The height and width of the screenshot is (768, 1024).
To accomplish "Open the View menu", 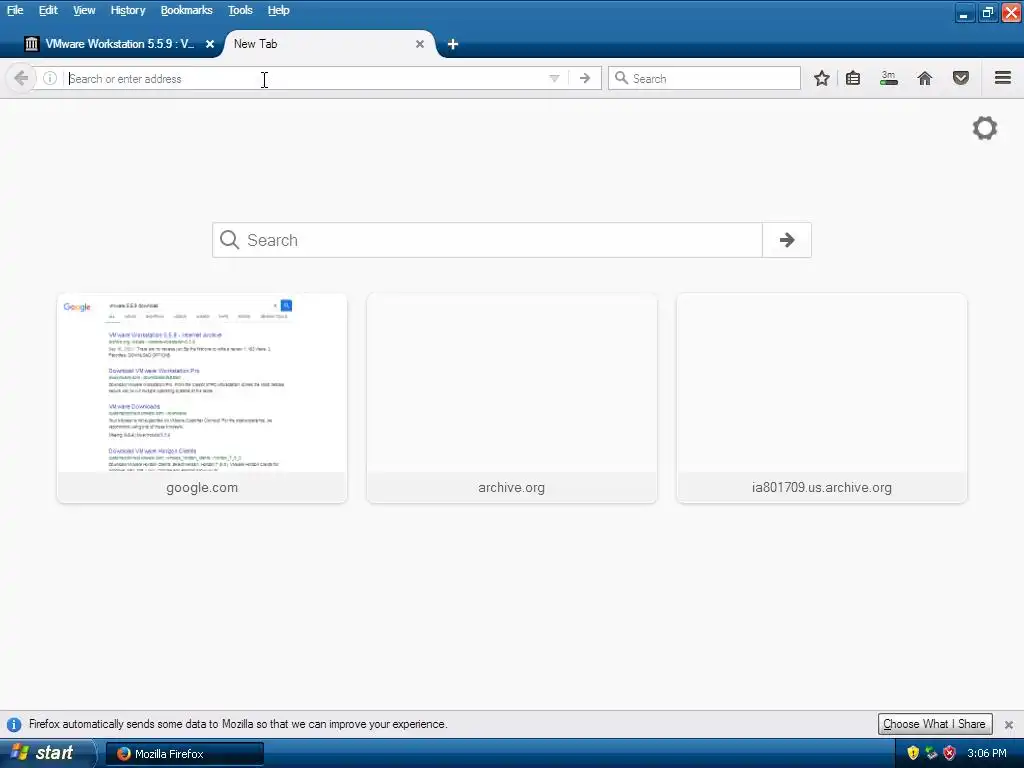I will click(x=84, y=10).
